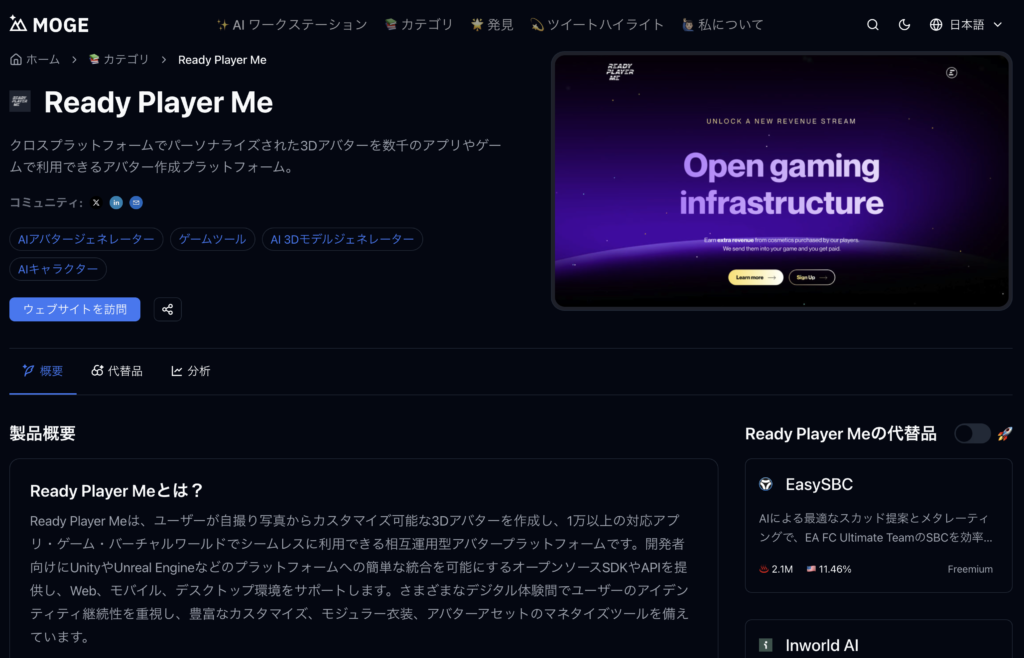1024x658 pixels.
Task: Open the AI ワークステーション nav item
Action: (291, 25)
